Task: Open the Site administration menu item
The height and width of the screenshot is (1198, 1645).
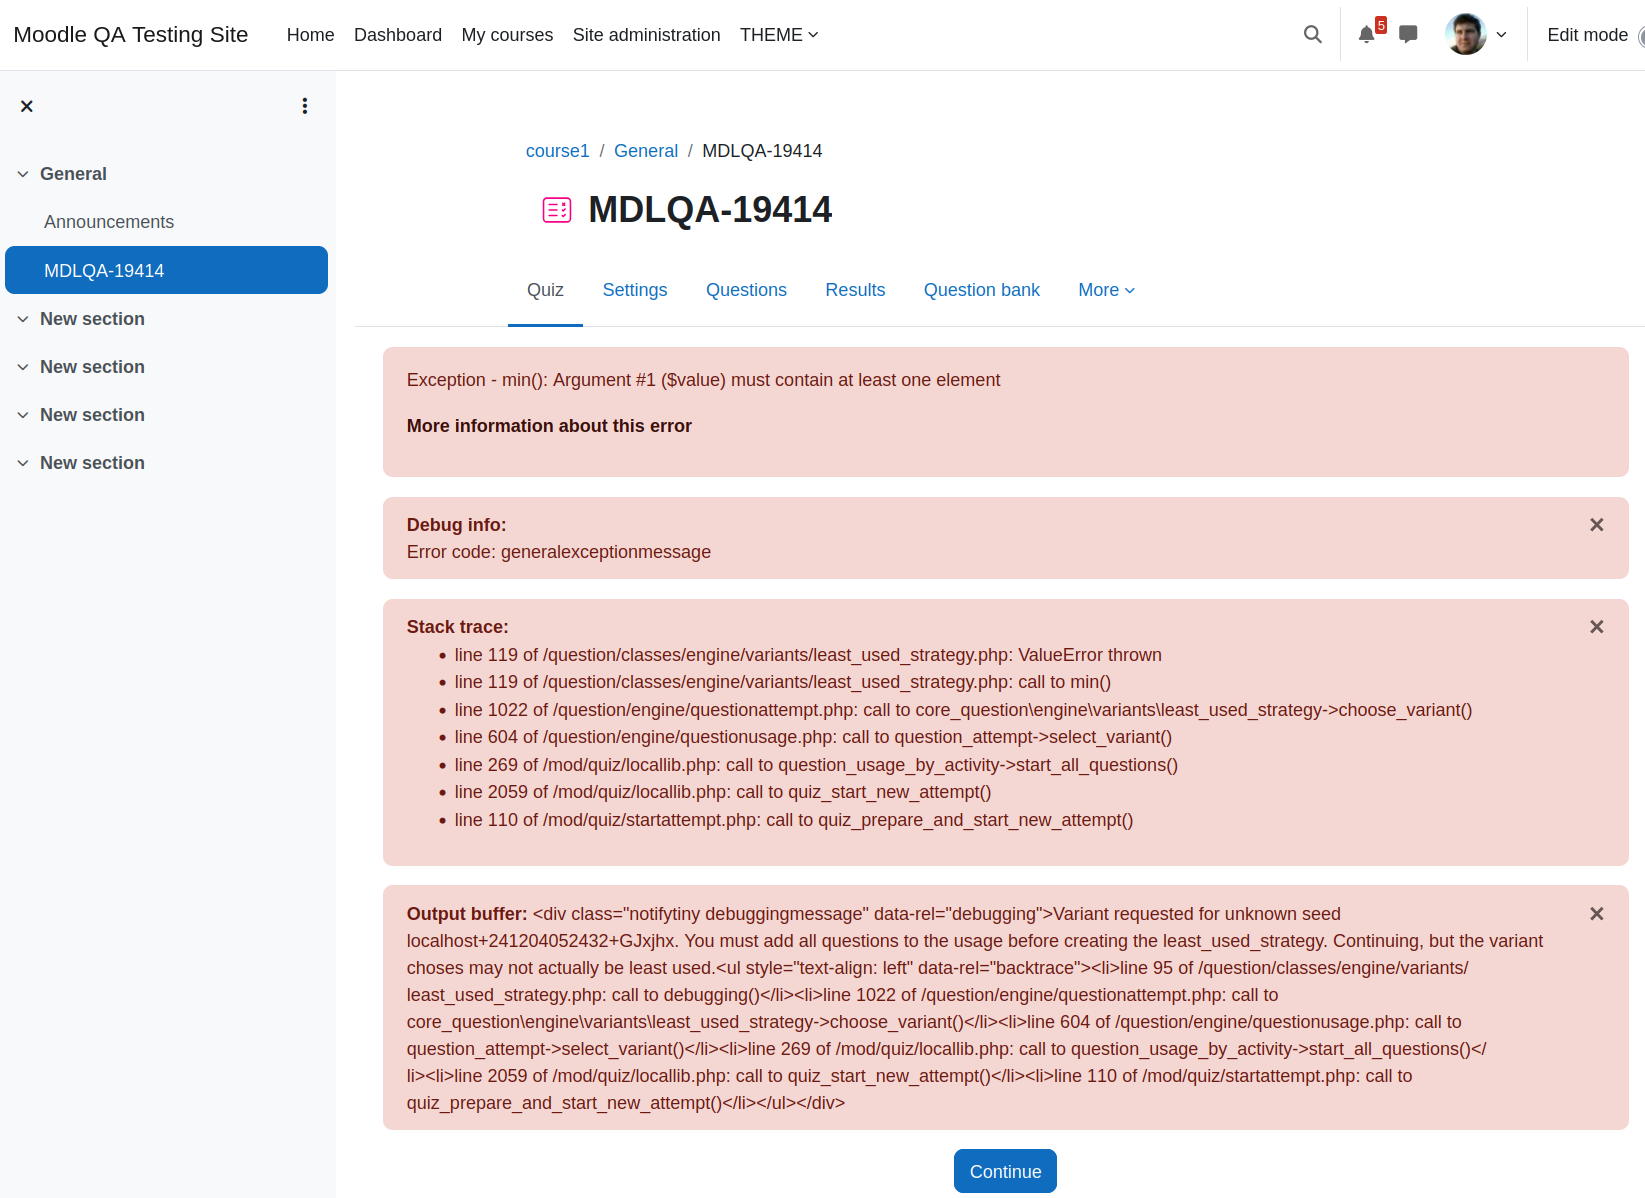Action: (646, 35)
